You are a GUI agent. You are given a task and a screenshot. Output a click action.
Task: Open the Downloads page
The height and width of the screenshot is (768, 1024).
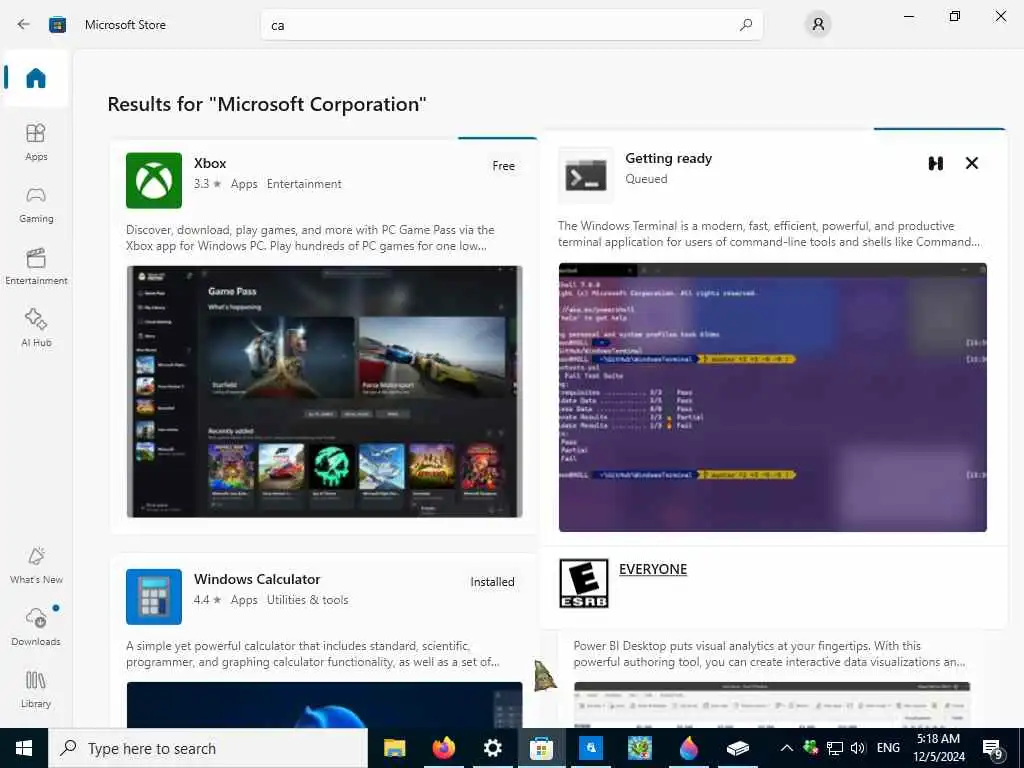tap(36, 627)
